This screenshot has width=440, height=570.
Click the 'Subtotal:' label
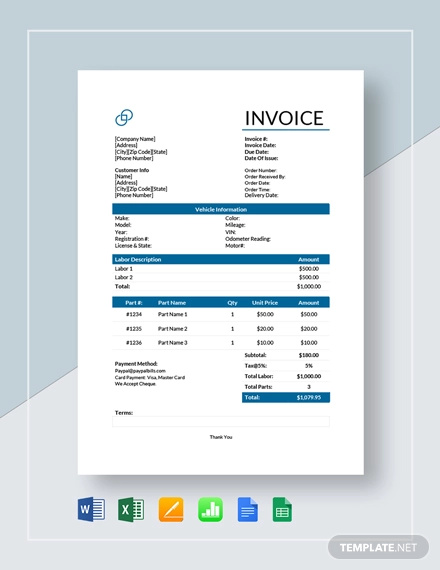tap(255, 355)
